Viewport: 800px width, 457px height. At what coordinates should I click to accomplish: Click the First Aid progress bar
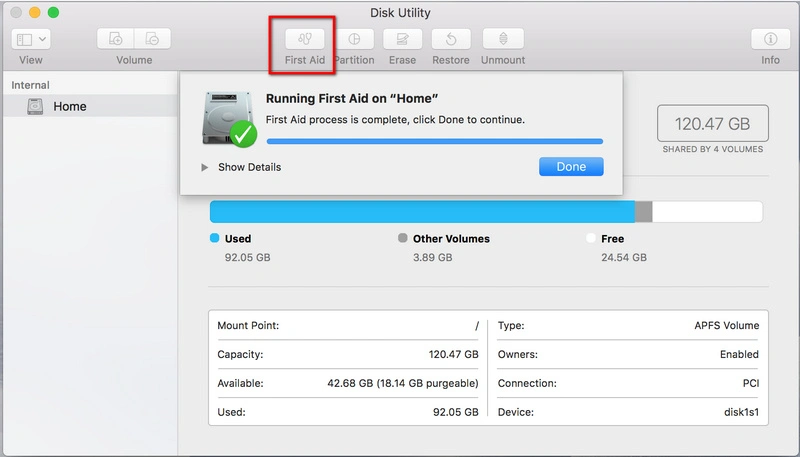coord(434,141)
